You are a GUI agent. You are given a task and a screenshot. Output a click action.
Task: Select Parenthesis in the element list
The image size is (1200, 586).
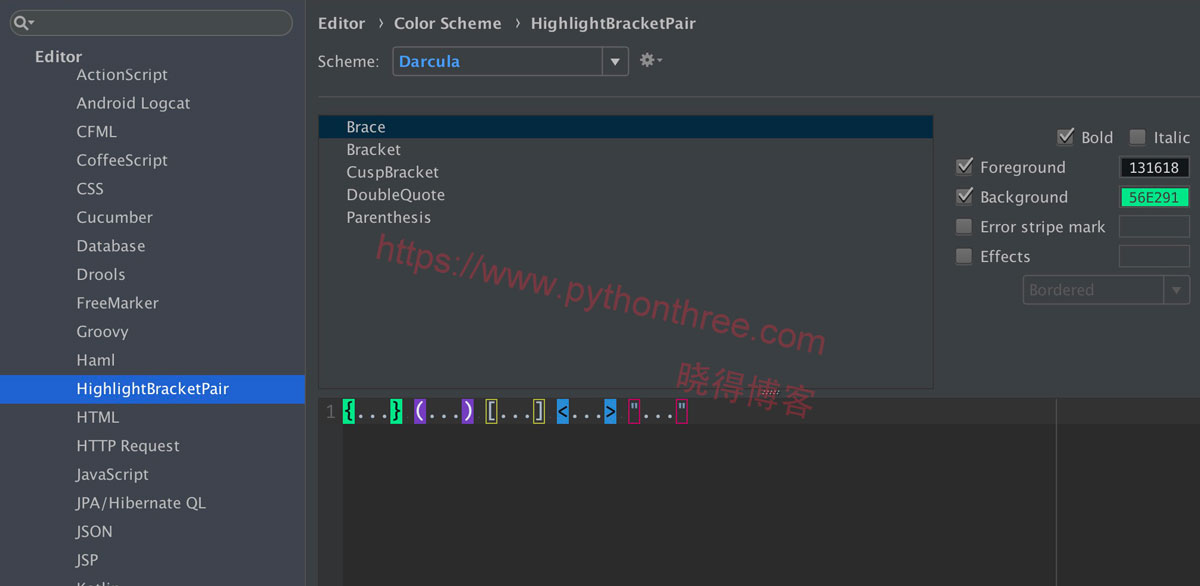(x=387, y=217)
